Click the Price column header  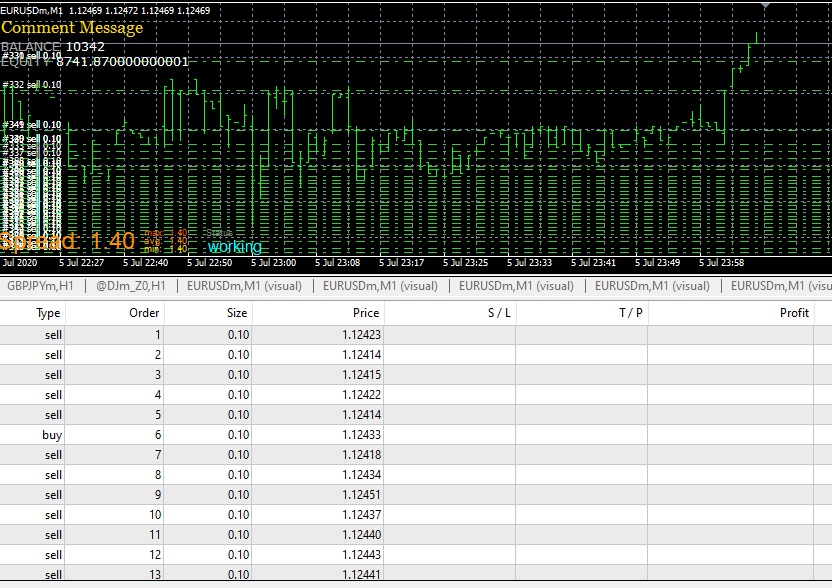pyautogui.click(x=318, y=313)
